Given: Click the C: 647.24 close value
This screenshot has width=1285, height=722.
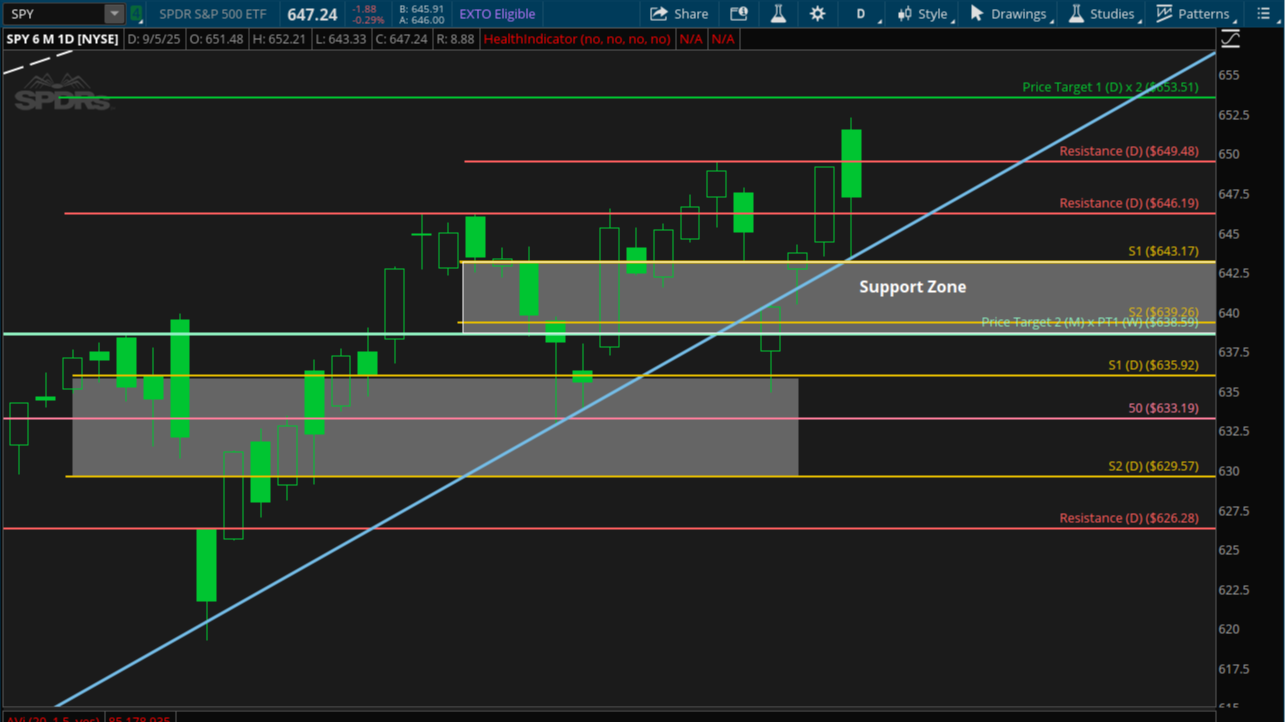Looking at the screenshot, I should (402, 39).
